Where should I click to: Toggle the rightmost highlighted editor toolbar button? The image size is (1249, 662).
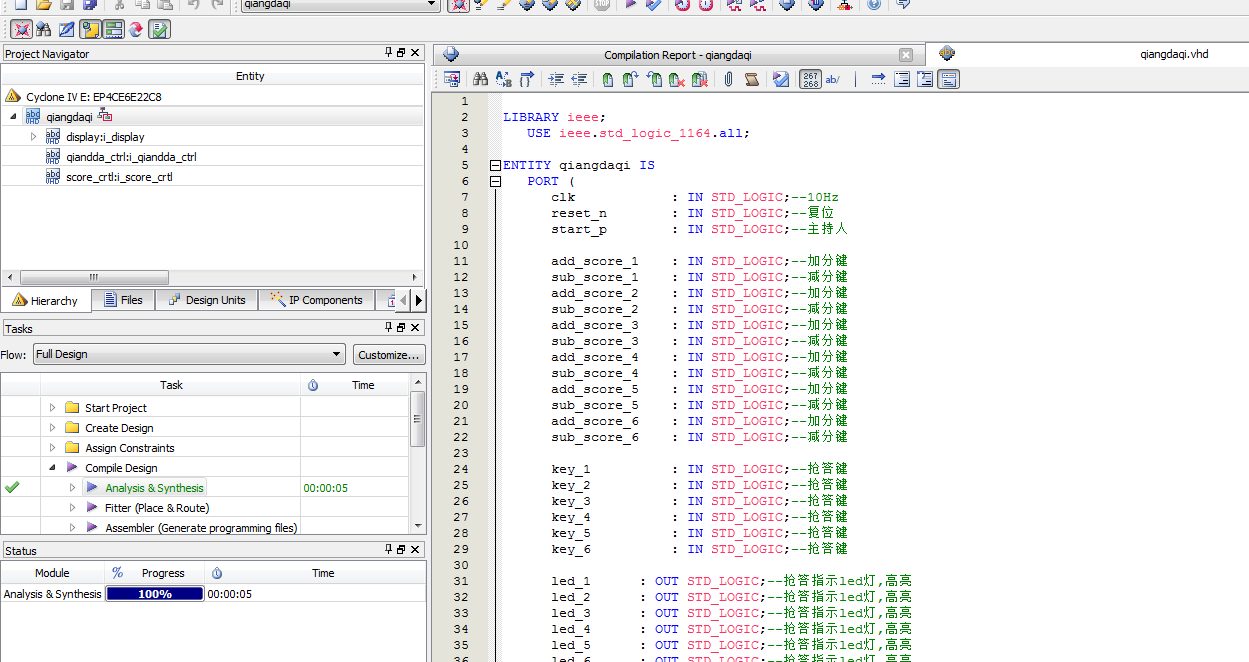[948, 79]
